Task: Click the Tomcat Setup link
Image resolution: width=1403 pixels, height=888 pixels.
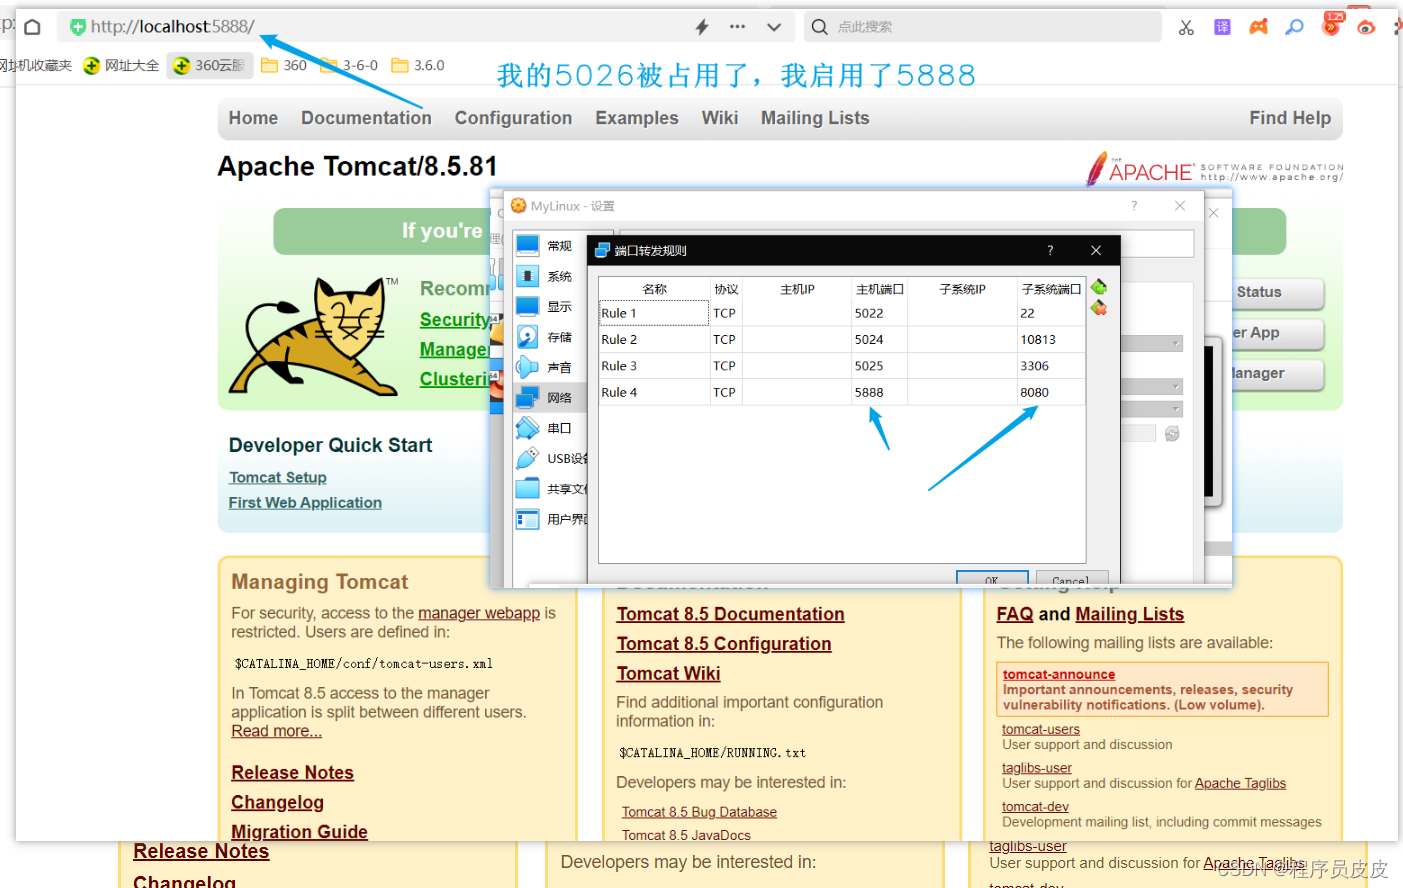Action: [278, 477]
